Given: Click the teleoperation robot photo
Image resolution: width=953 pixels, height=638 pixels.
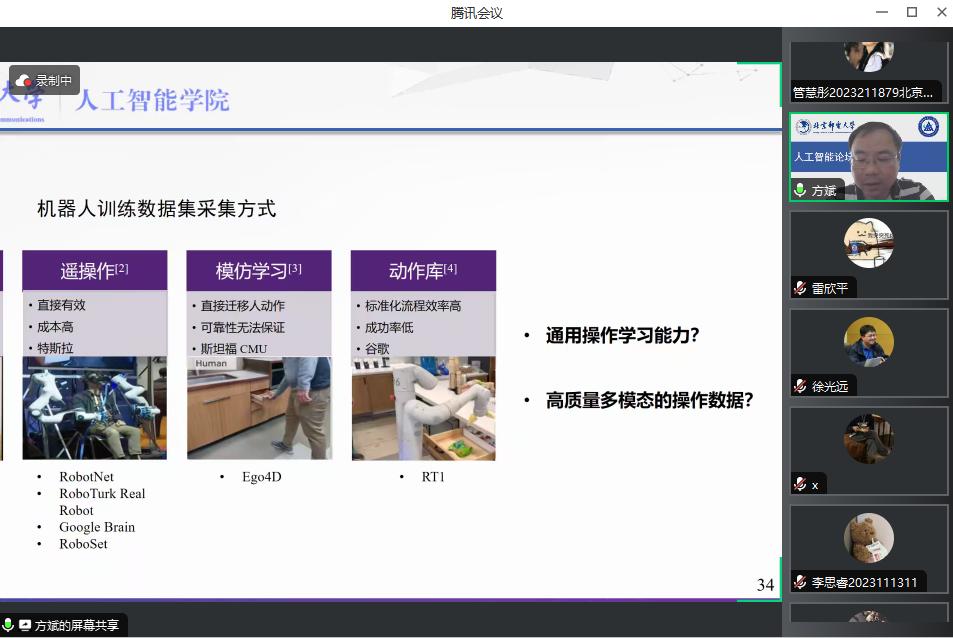Looking at the screenshot, I should (95, 408).
